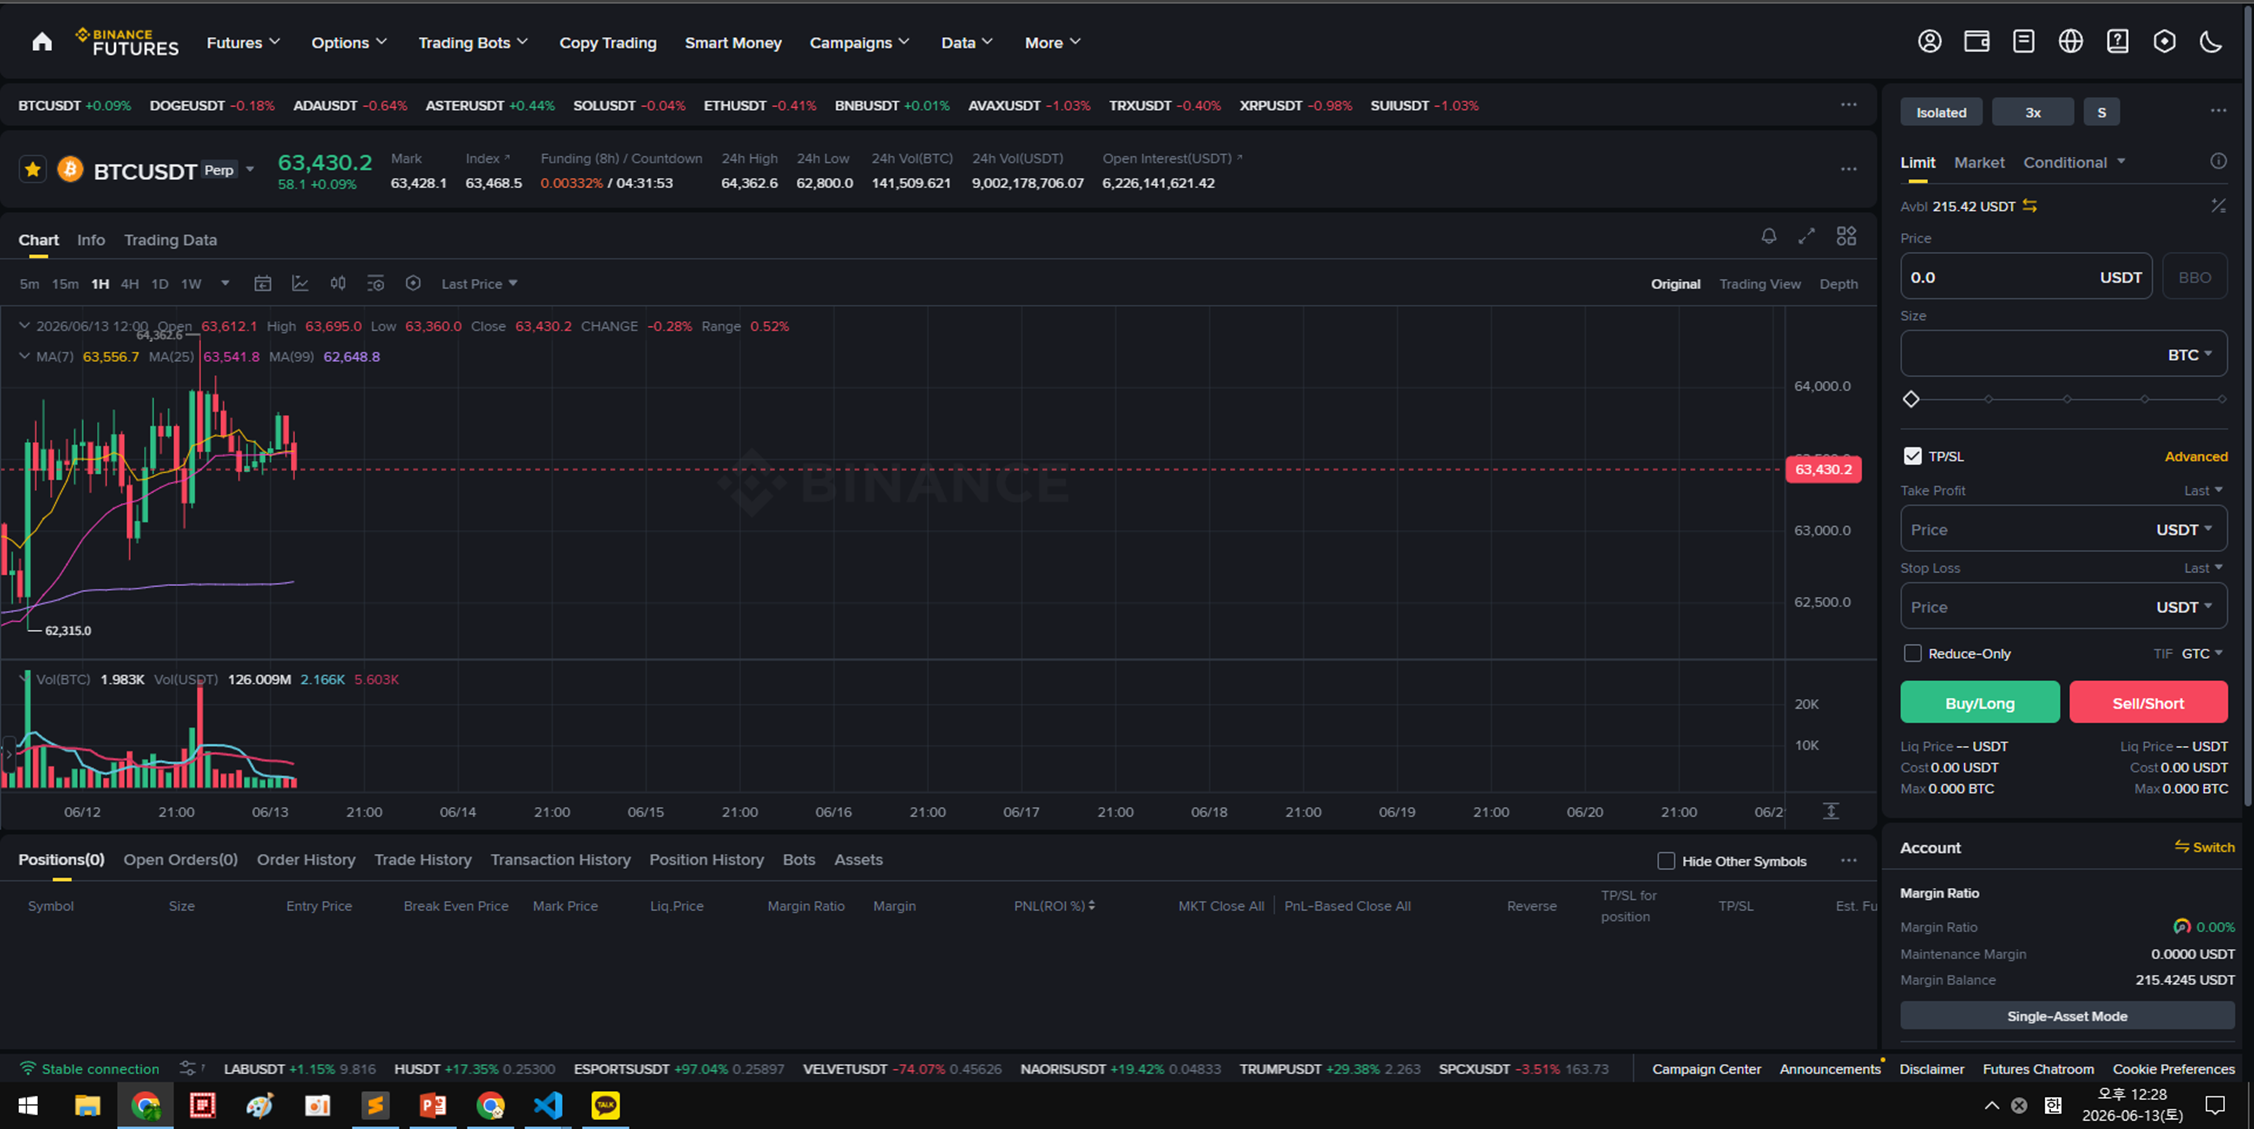Open the three-dot menu beside Hide Other Symbols
Image resolution: width=2254 pixels, height=1129 pixels.
coord(1848,860)
